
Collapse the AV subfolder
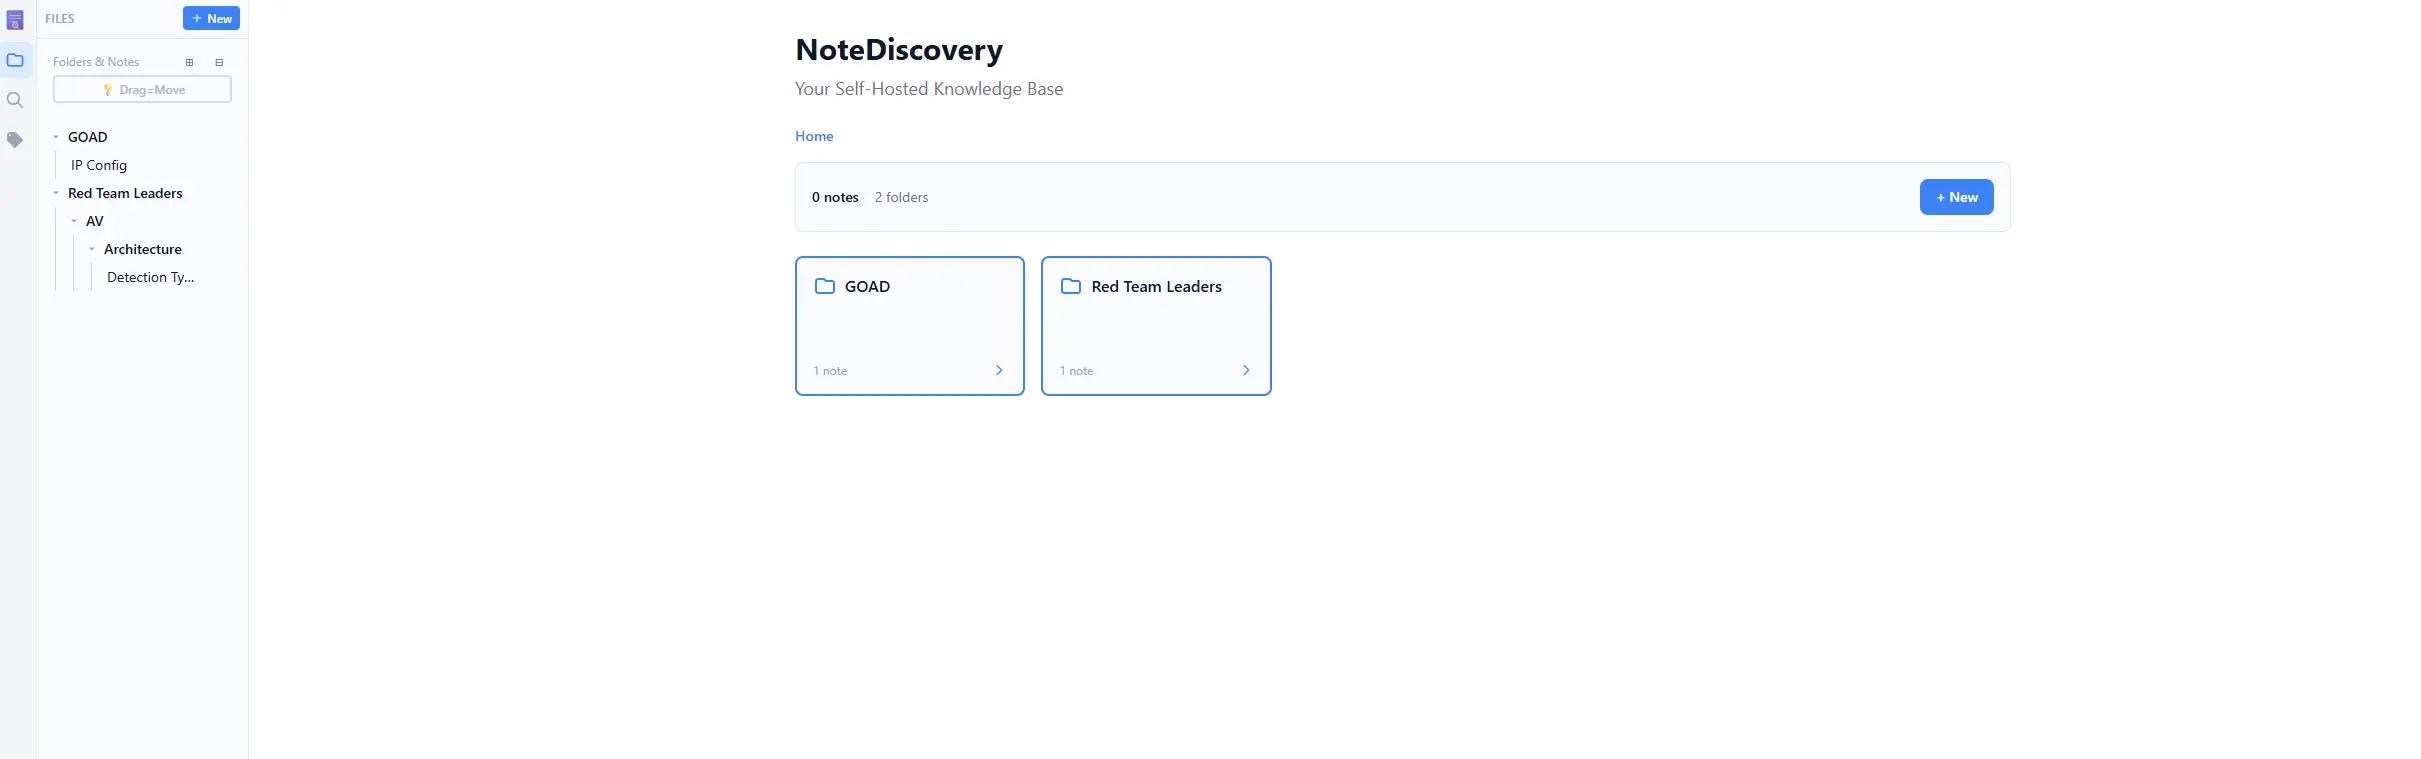[x=74, y=221]
